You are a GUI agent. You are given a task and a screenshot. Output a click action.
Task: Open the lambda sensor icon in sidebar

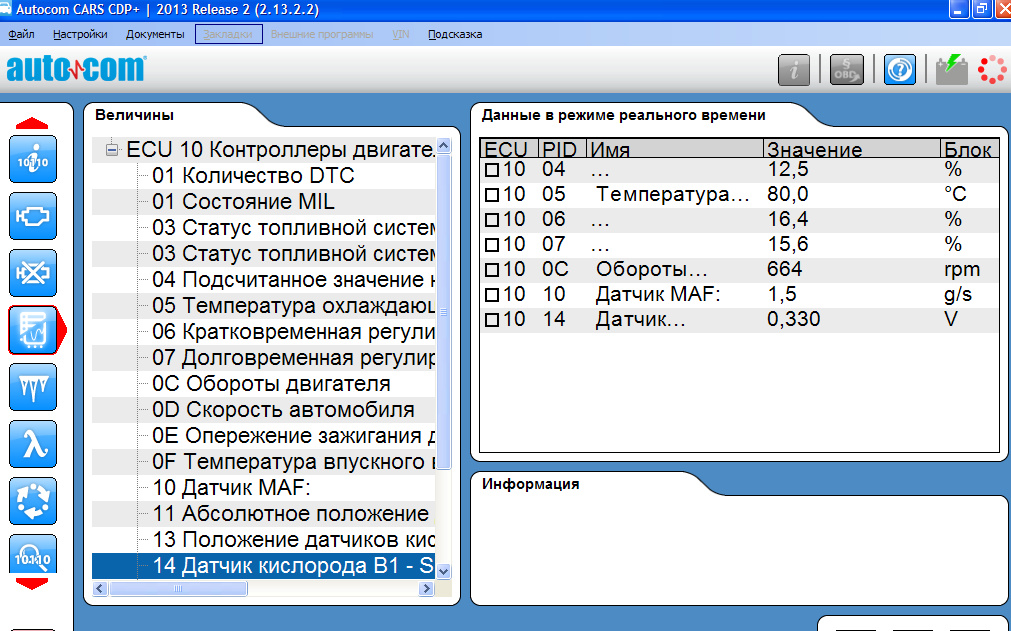click(33, 444)
